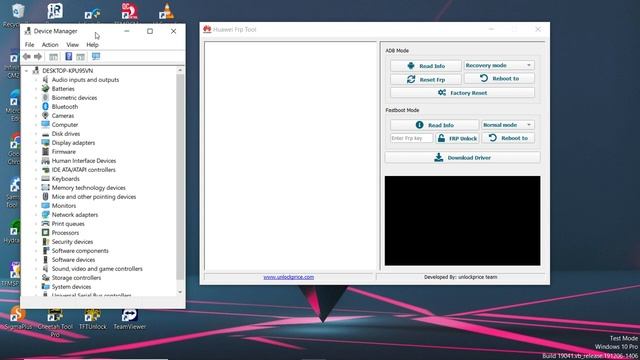Expand the Disk drives node

coord(36,134)
